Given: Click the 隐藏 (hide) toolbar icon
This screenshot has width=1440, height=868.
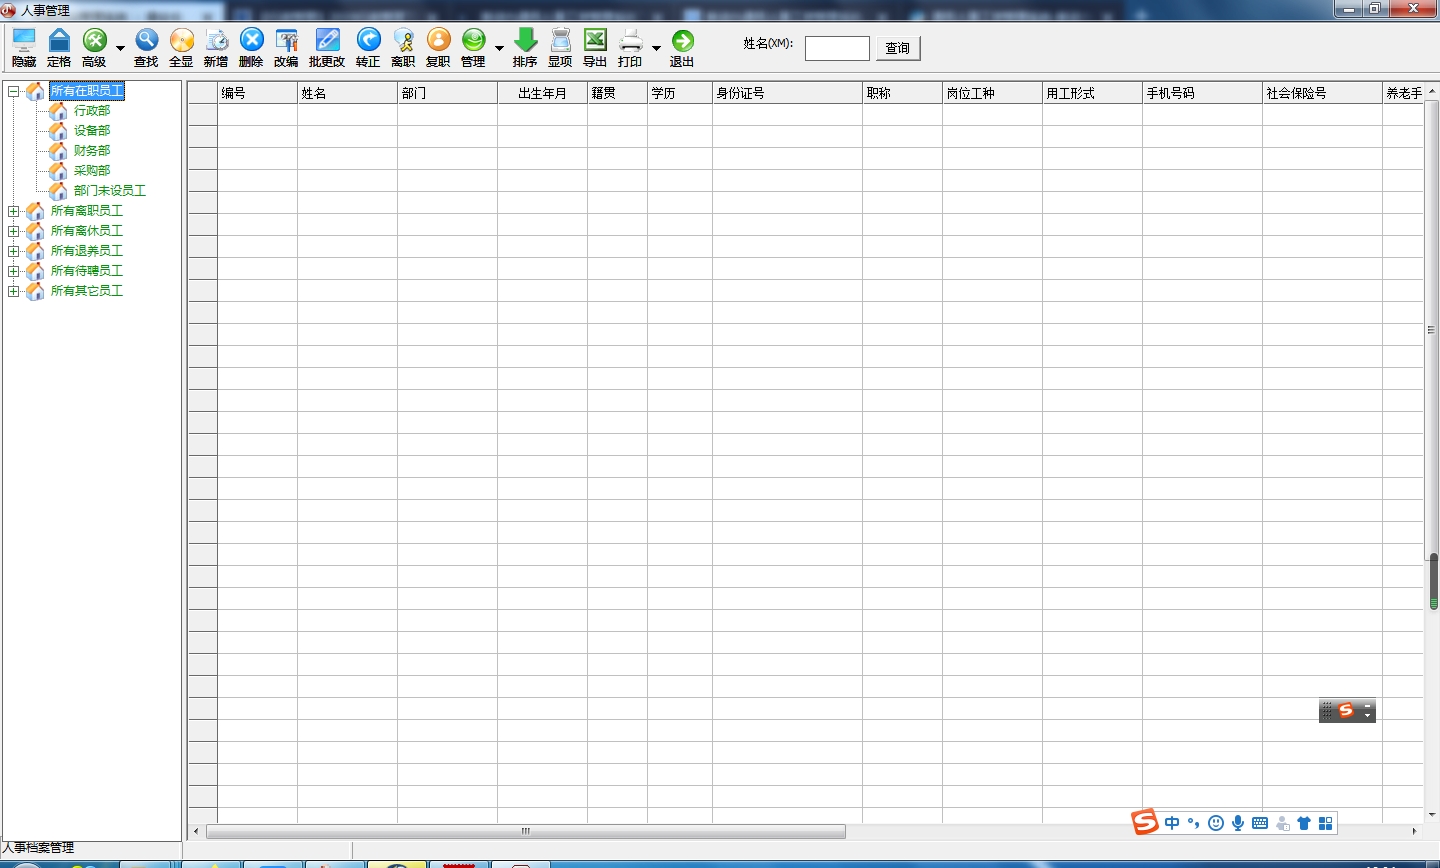Looking at the screenshot, I should point(24,47).
